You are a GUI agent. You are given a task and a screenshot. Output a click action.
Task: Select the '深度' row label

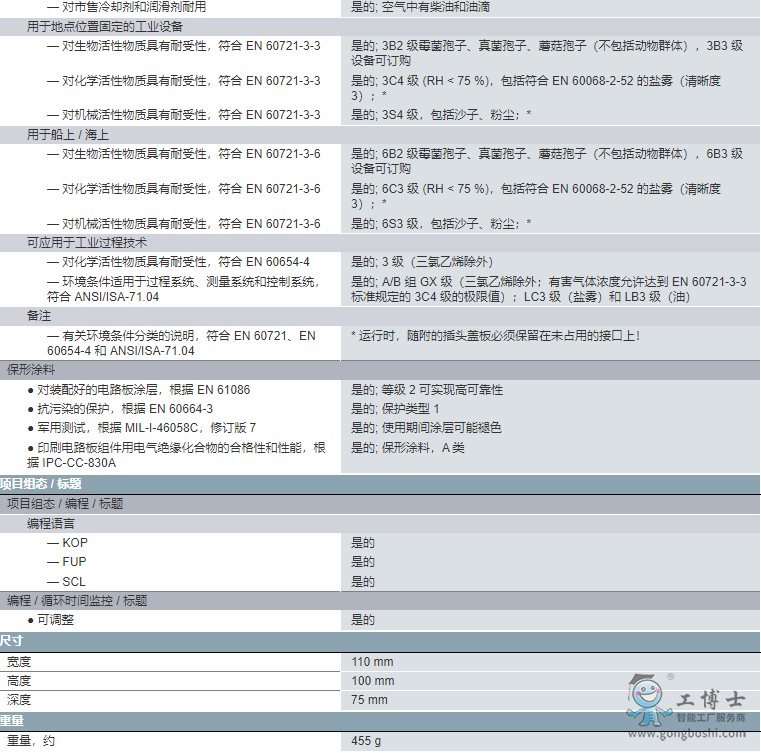click(19, 700)
